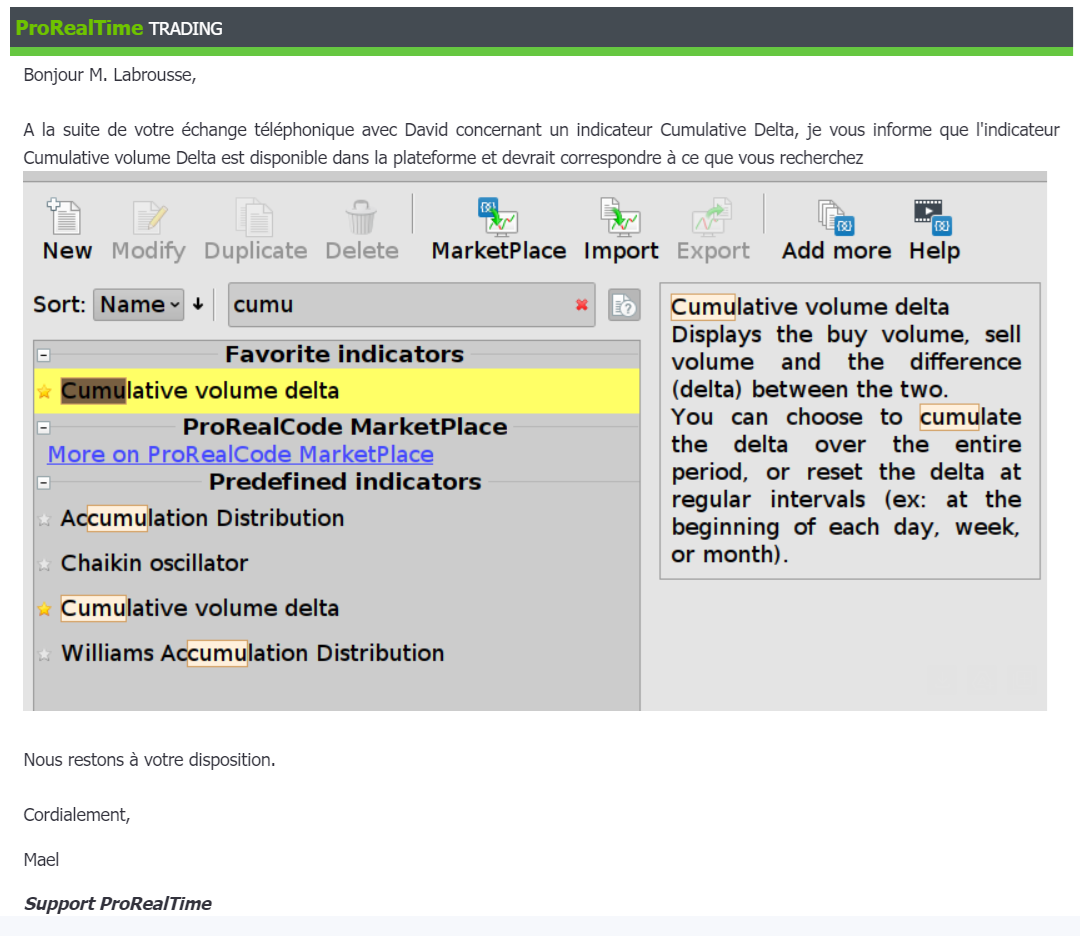Collapse the Predefined indicators section
This screenshot has height=947, width=1080.
(x=43, y=483)
